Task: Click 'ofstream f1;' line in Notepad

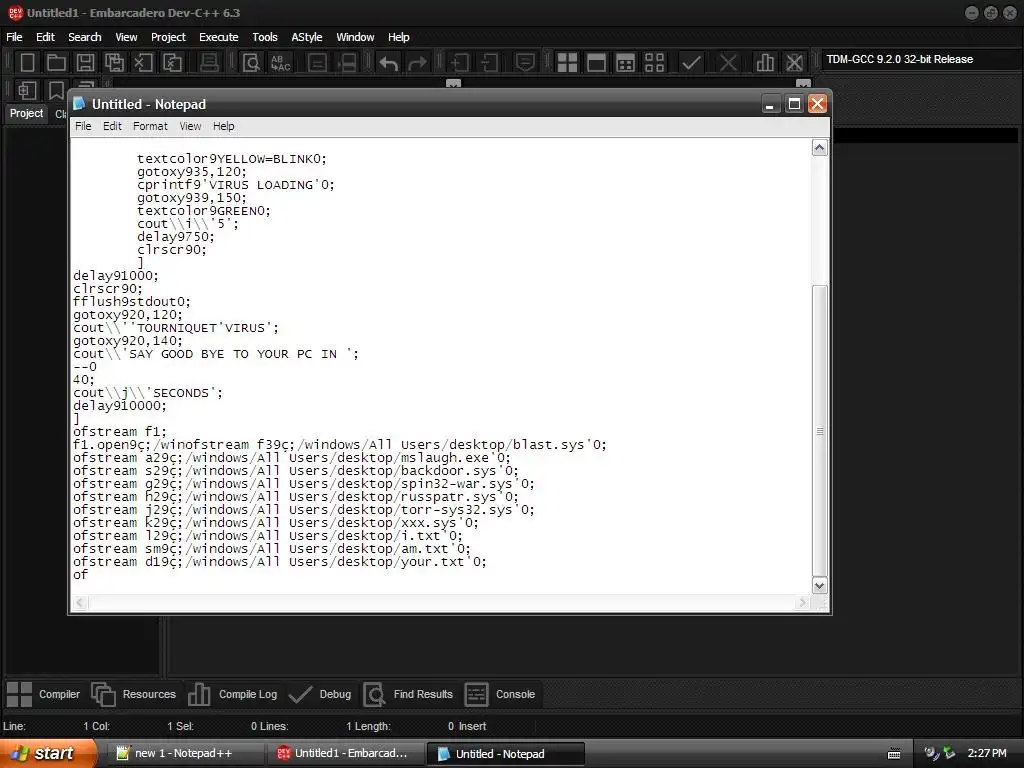Action: coord(120,432)
